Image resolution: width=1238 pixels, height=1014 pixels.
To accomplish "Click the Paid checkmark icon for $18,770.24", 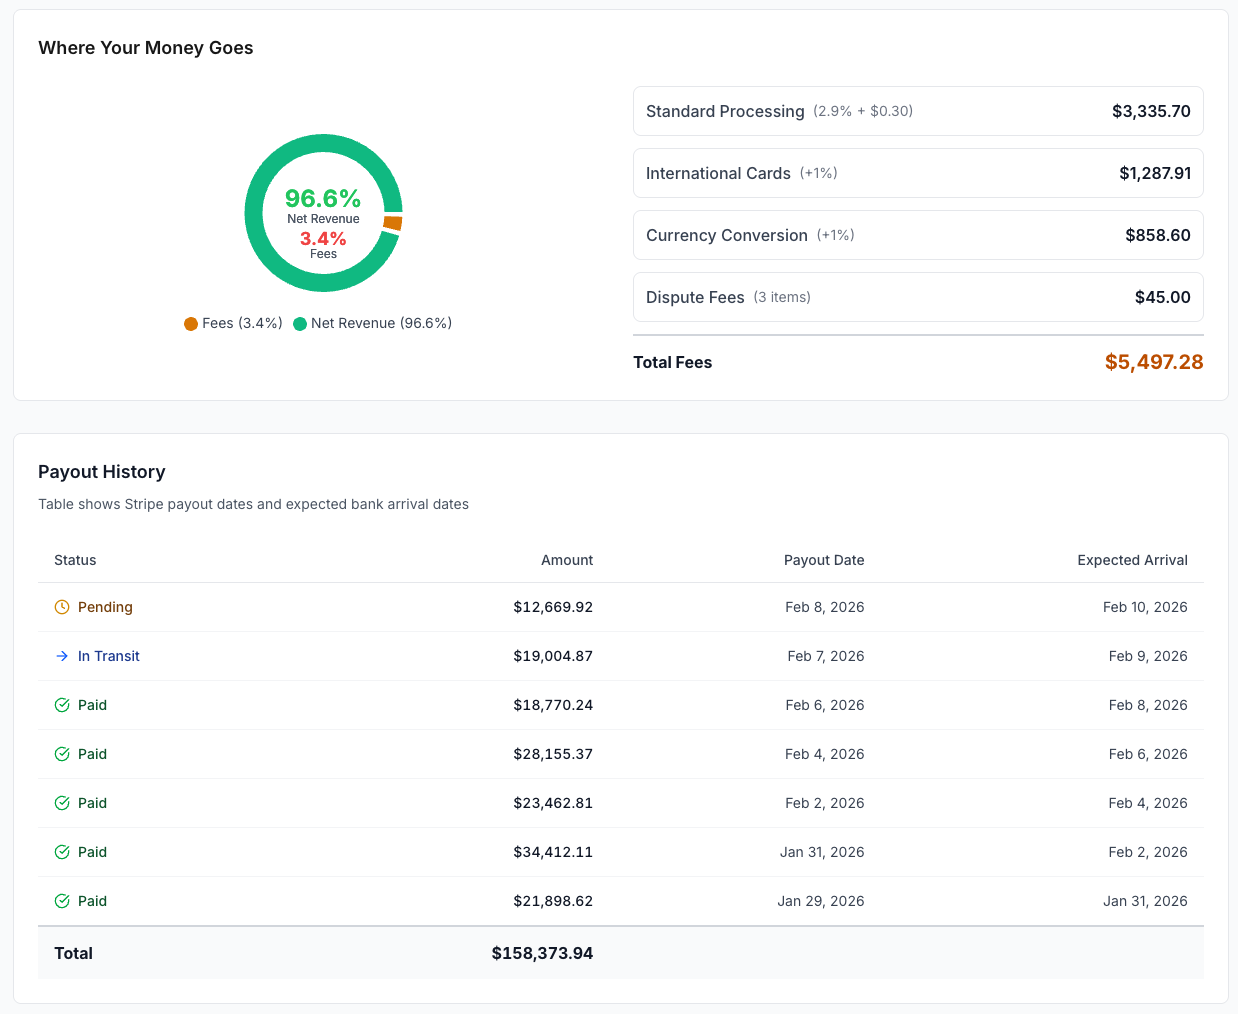I will (62, 705).
